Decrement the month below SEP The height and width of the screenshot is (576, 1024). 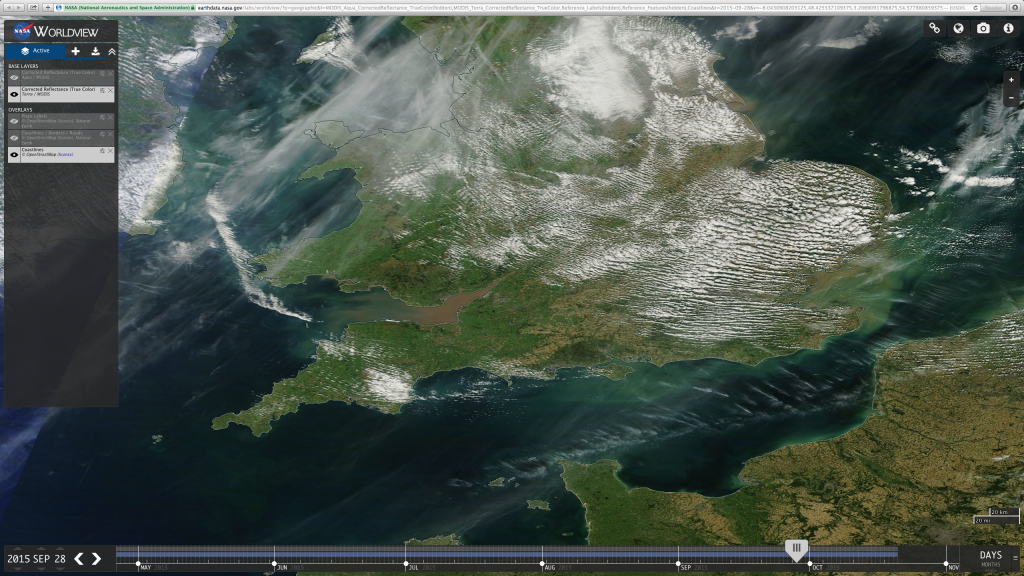pyautogui.click(x=41, y=569)
